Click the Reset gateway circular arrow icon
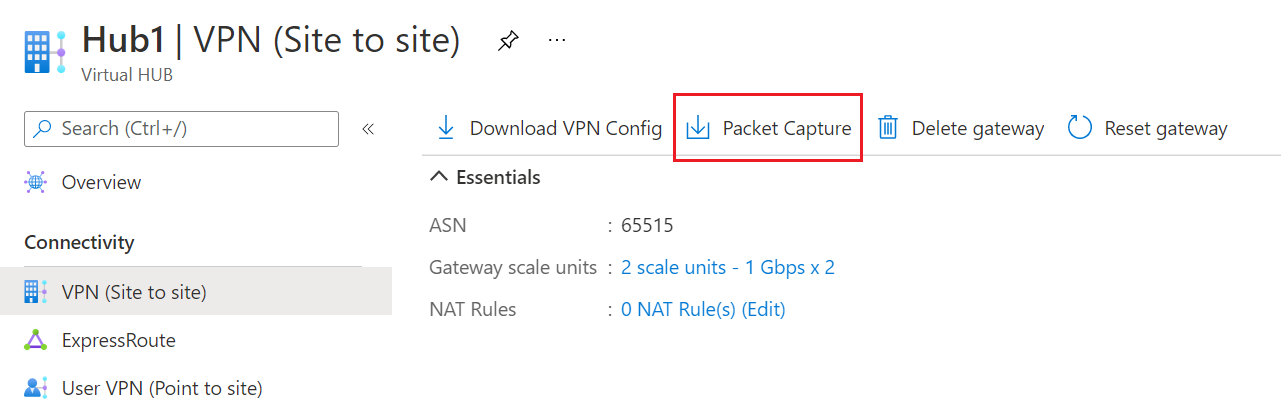Viewport: 1281px width, 406px height. coord(1080,128)
